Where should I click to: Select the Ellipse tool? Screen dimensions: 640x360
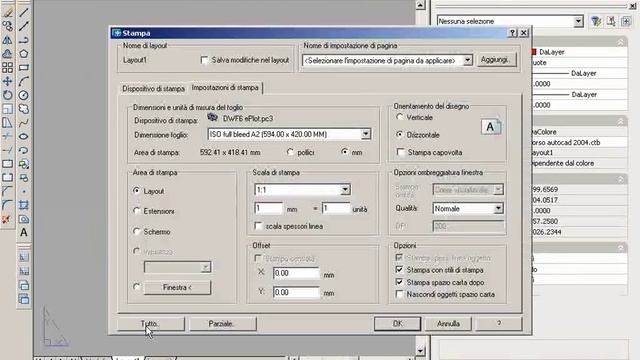tap(24, 136)
